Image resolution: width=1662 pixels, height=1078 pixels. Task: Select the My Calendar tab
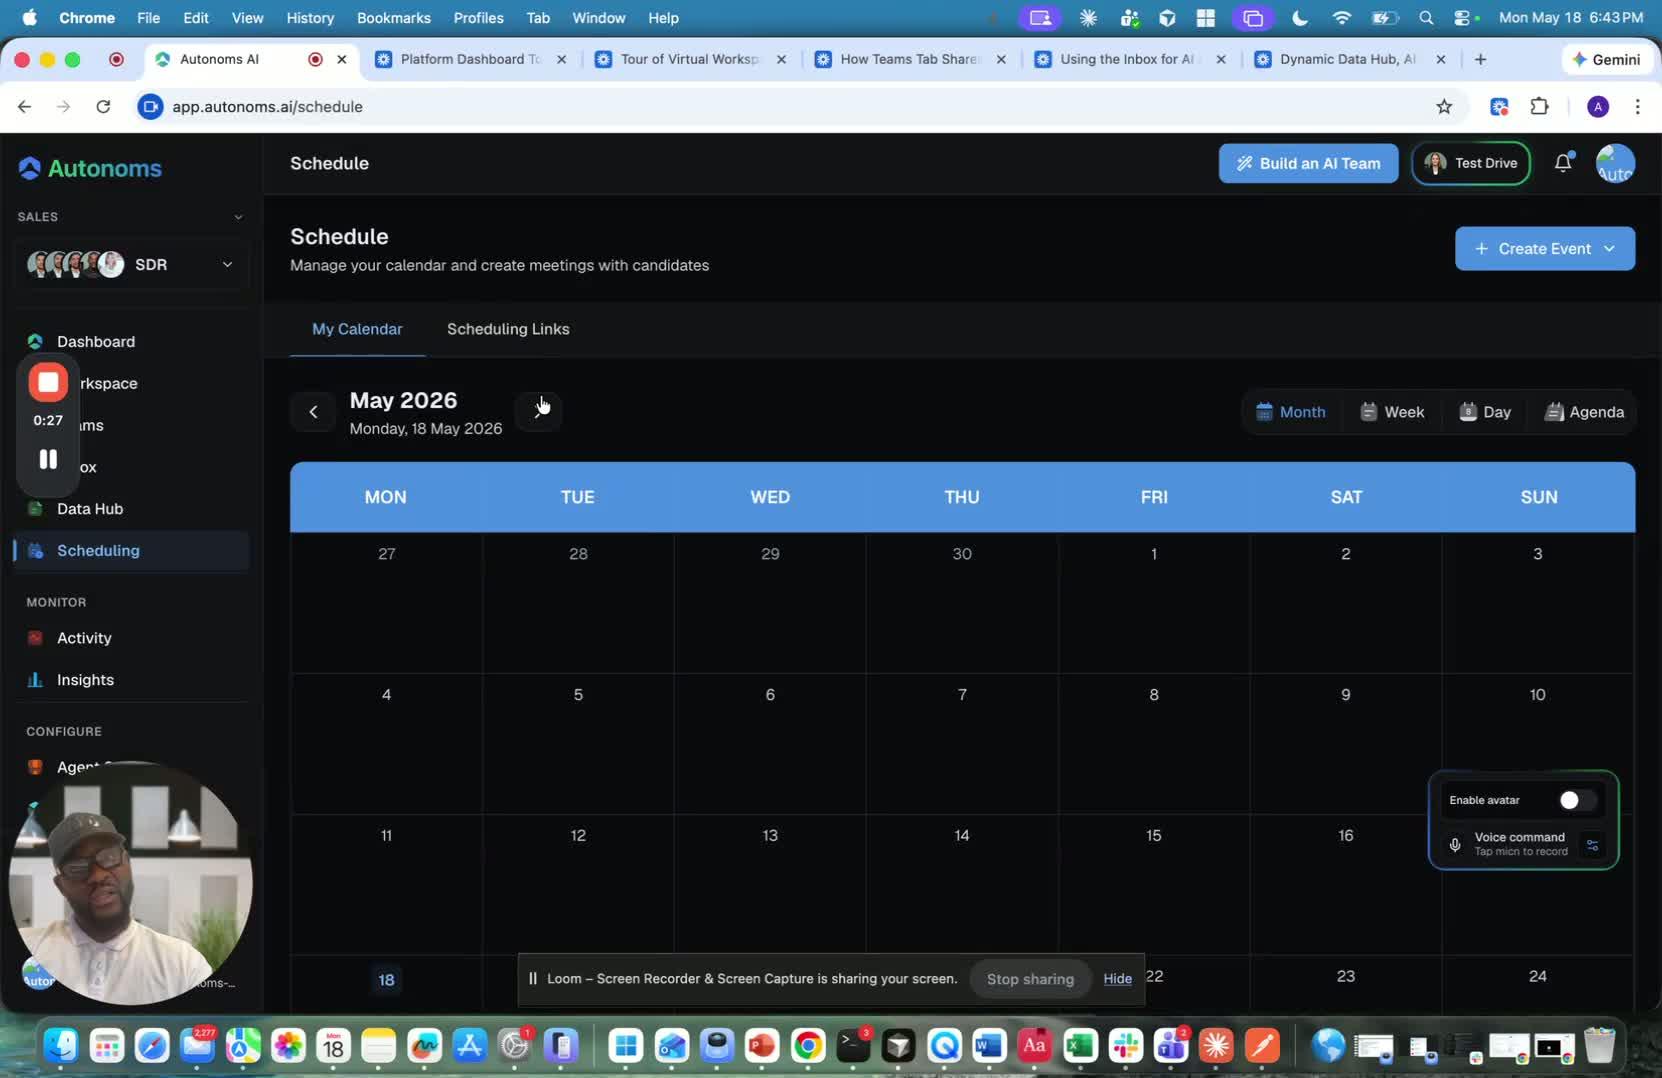[357, 329]
